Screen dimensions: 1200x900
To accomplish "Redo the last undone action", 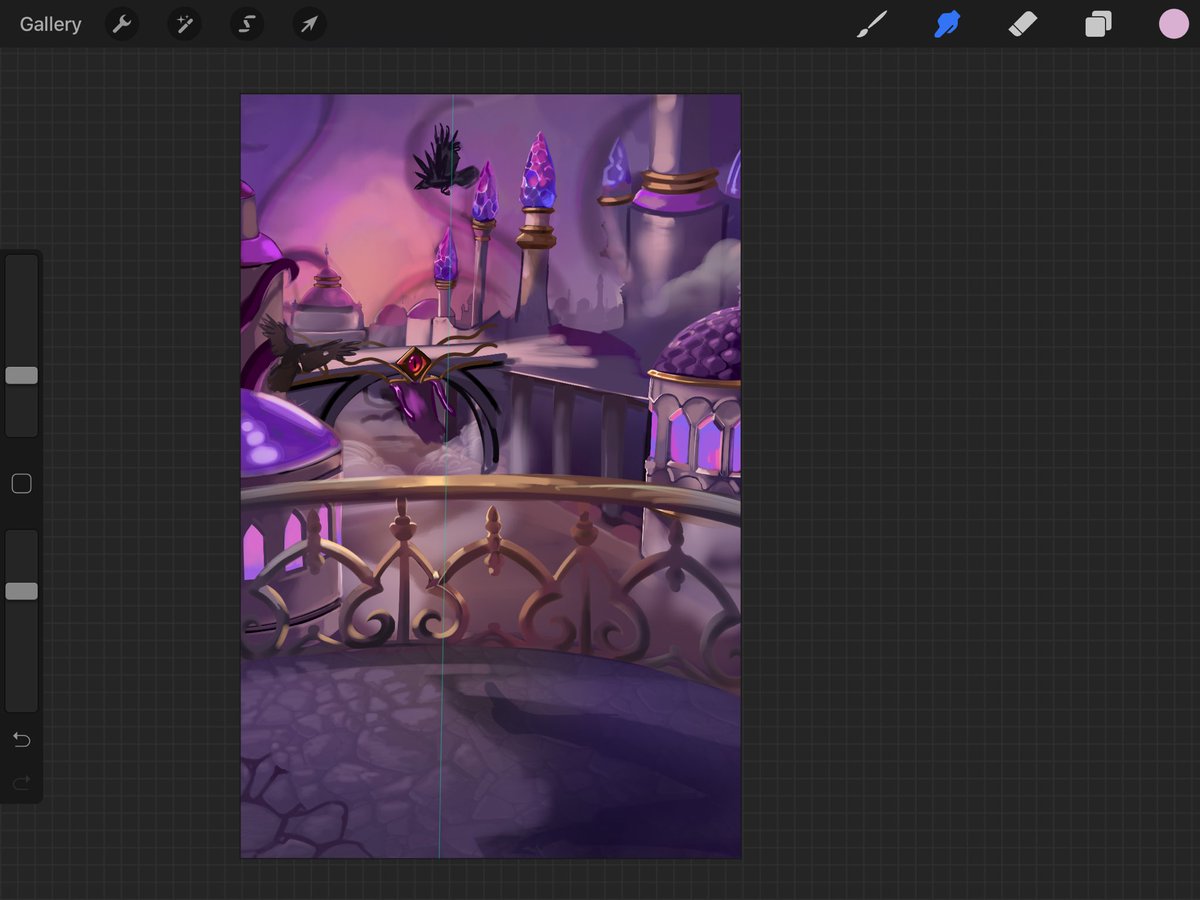I will [x=21, y=782].
